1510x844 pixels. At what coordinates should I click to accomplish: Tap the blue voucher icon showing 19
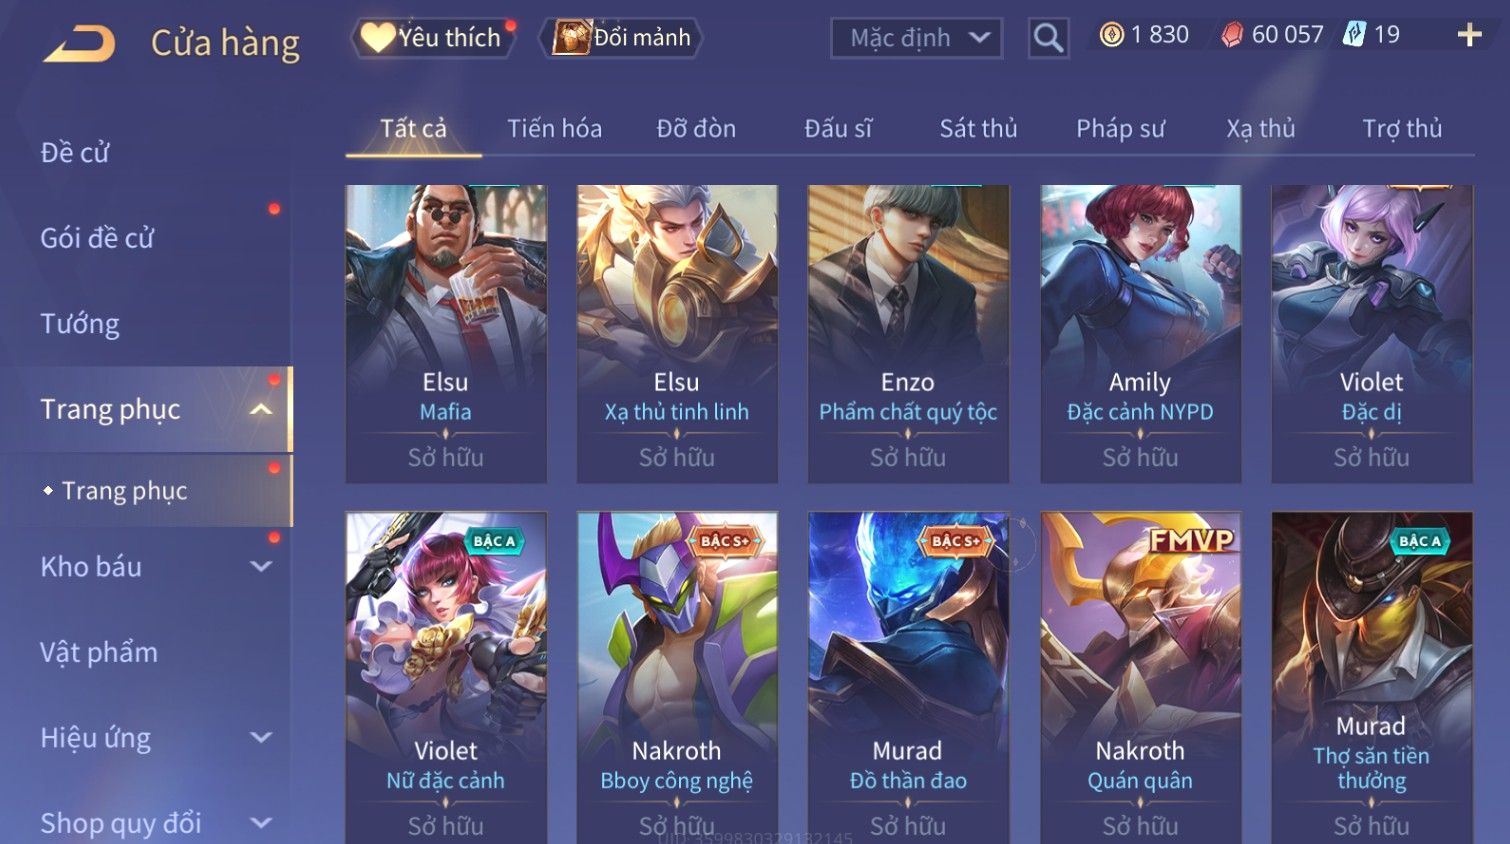[x=1354, y=35]
